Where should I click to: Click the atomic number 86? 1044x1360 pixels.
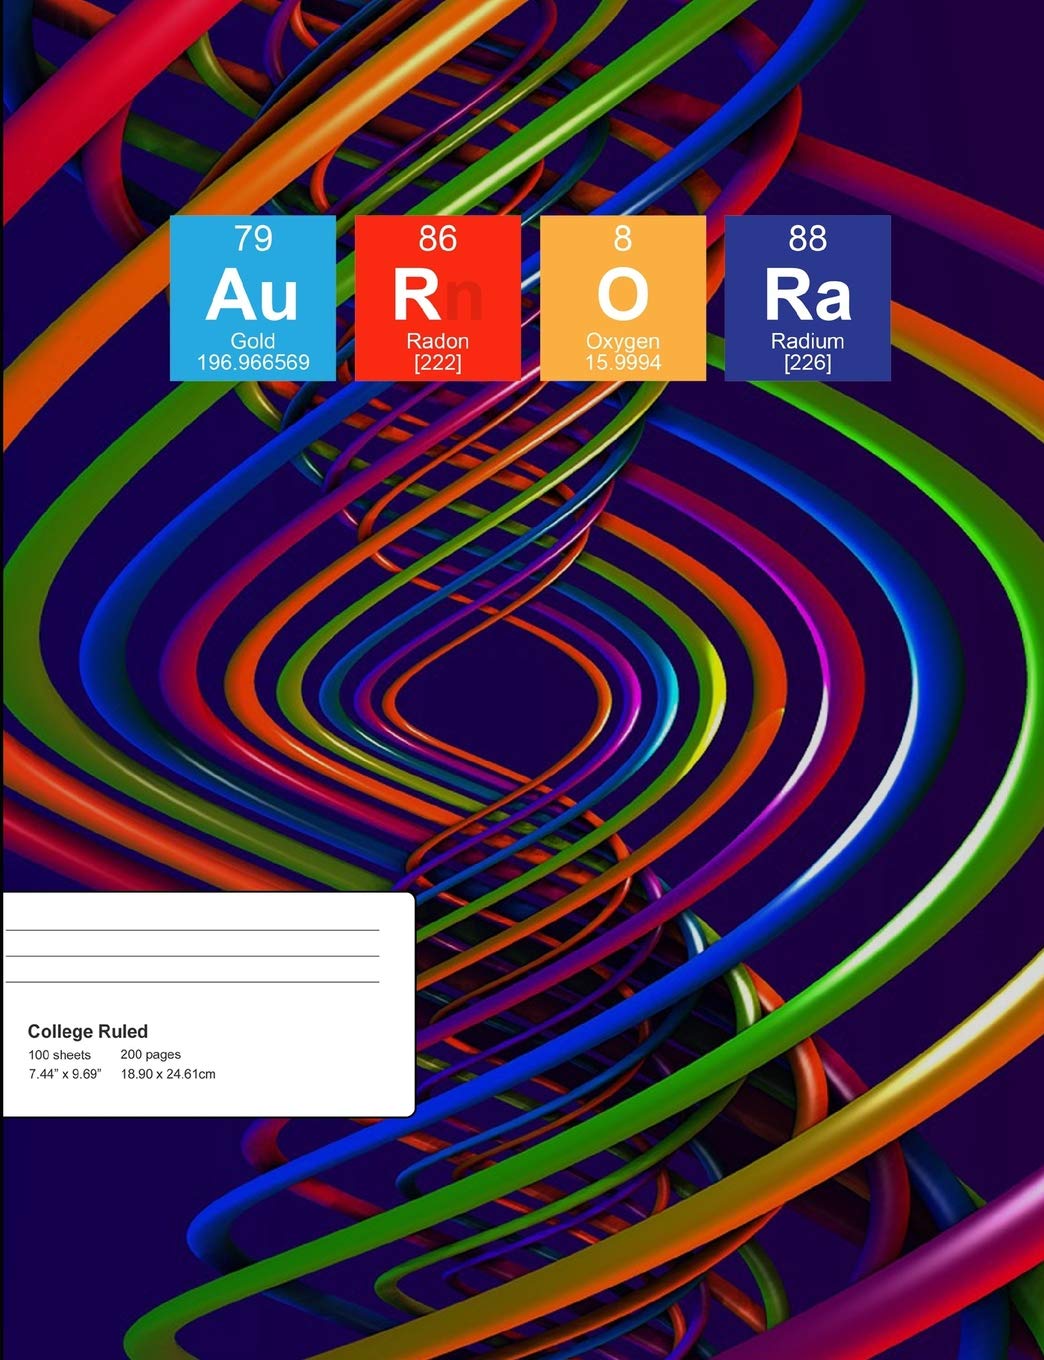438,239
